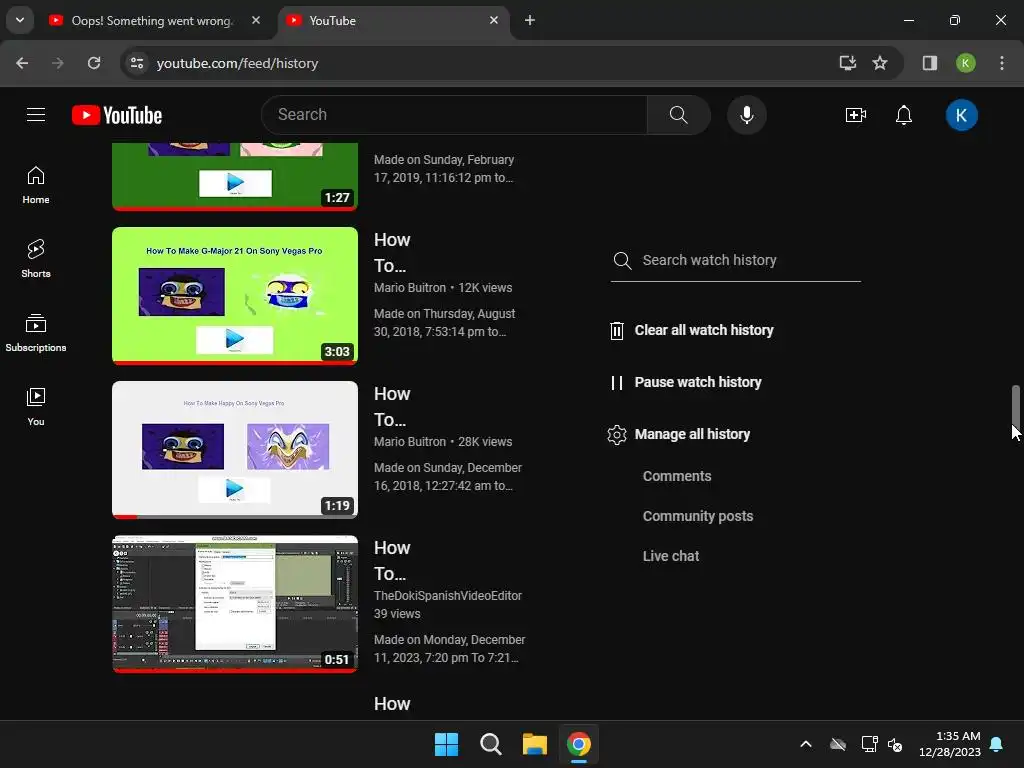Open Subscriptions in sidebar

coord(36,332)
